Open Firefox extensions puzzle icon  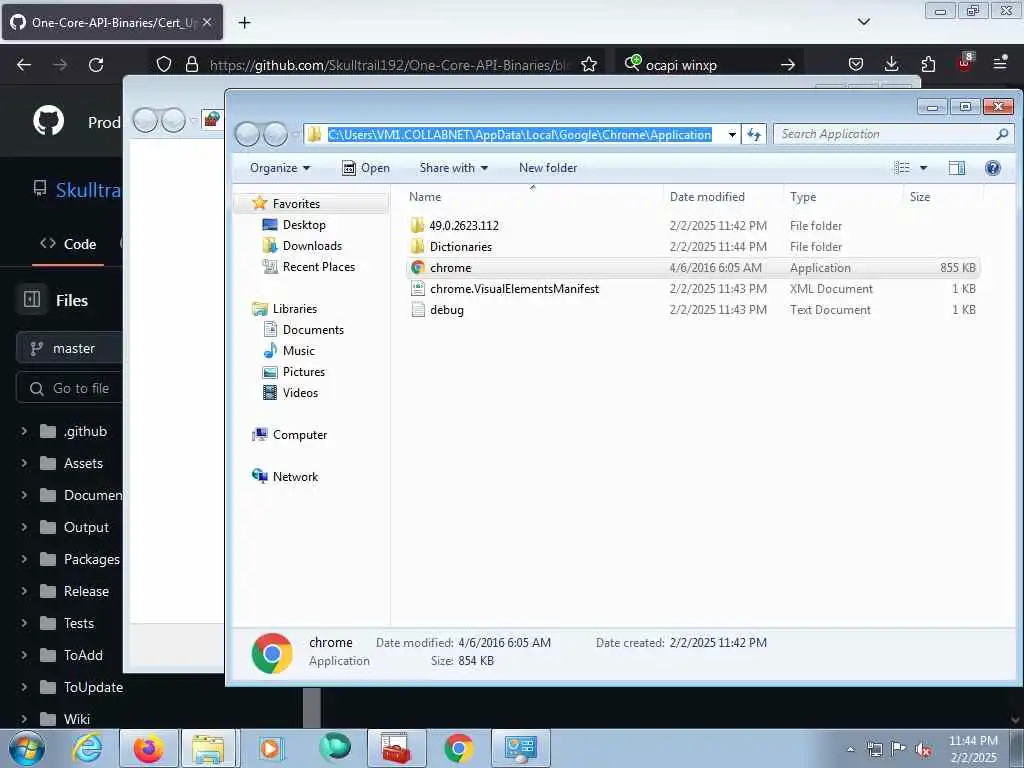point(928,64)
